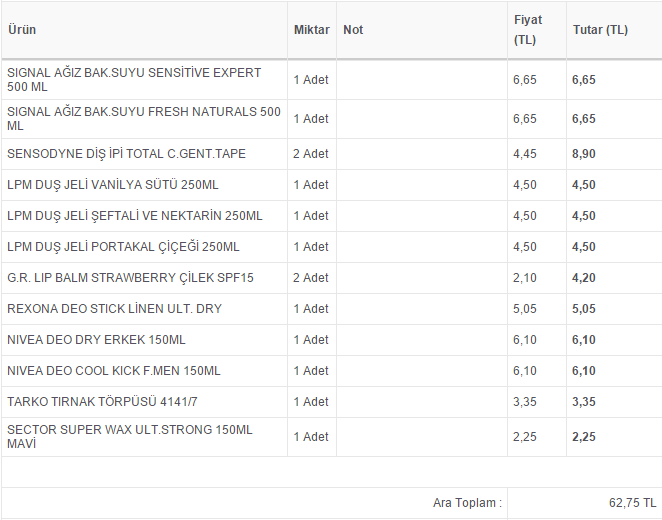Click the Ara Toplam label
The width and height of the screenshot is (662, 520).
[467, 503]
